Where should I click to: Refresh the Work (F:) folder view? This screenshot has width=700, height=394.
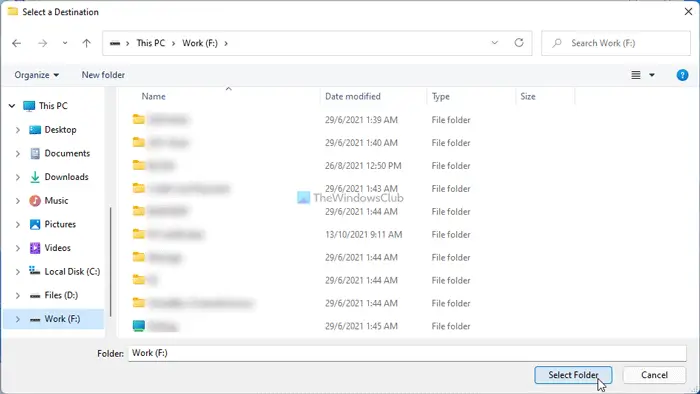coord(519,43)
